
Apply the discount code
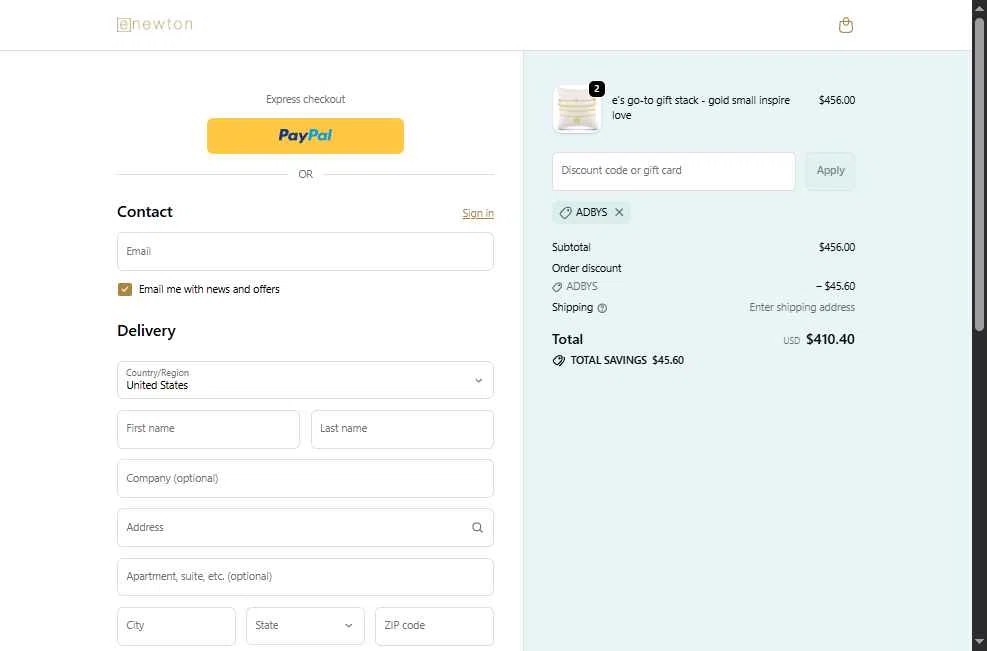(x=830, y=171)
